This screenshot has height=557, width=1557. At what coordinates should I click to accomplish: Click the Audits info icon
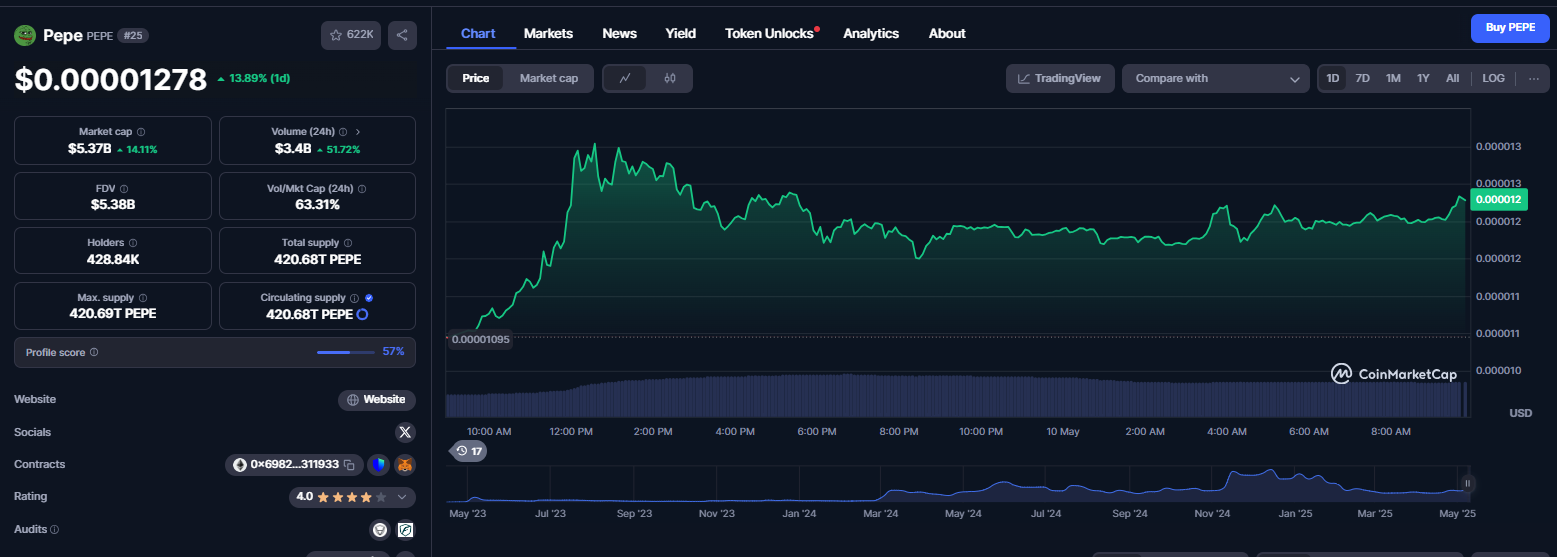(x=55, y=530)
